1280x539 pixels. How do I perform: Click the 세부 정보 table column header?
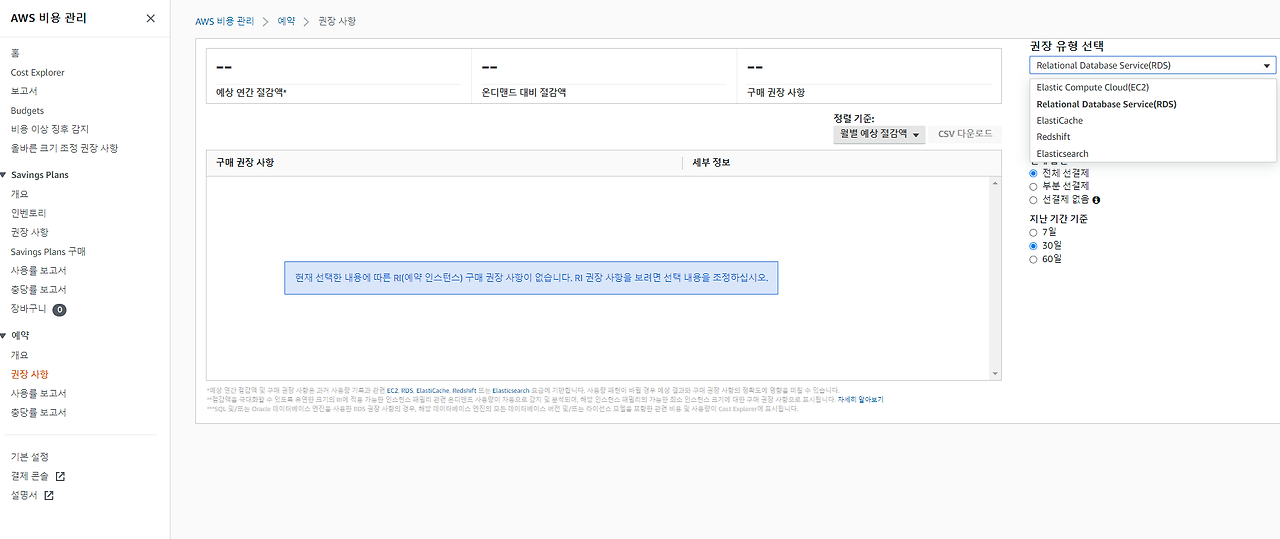tap(711, 162)
